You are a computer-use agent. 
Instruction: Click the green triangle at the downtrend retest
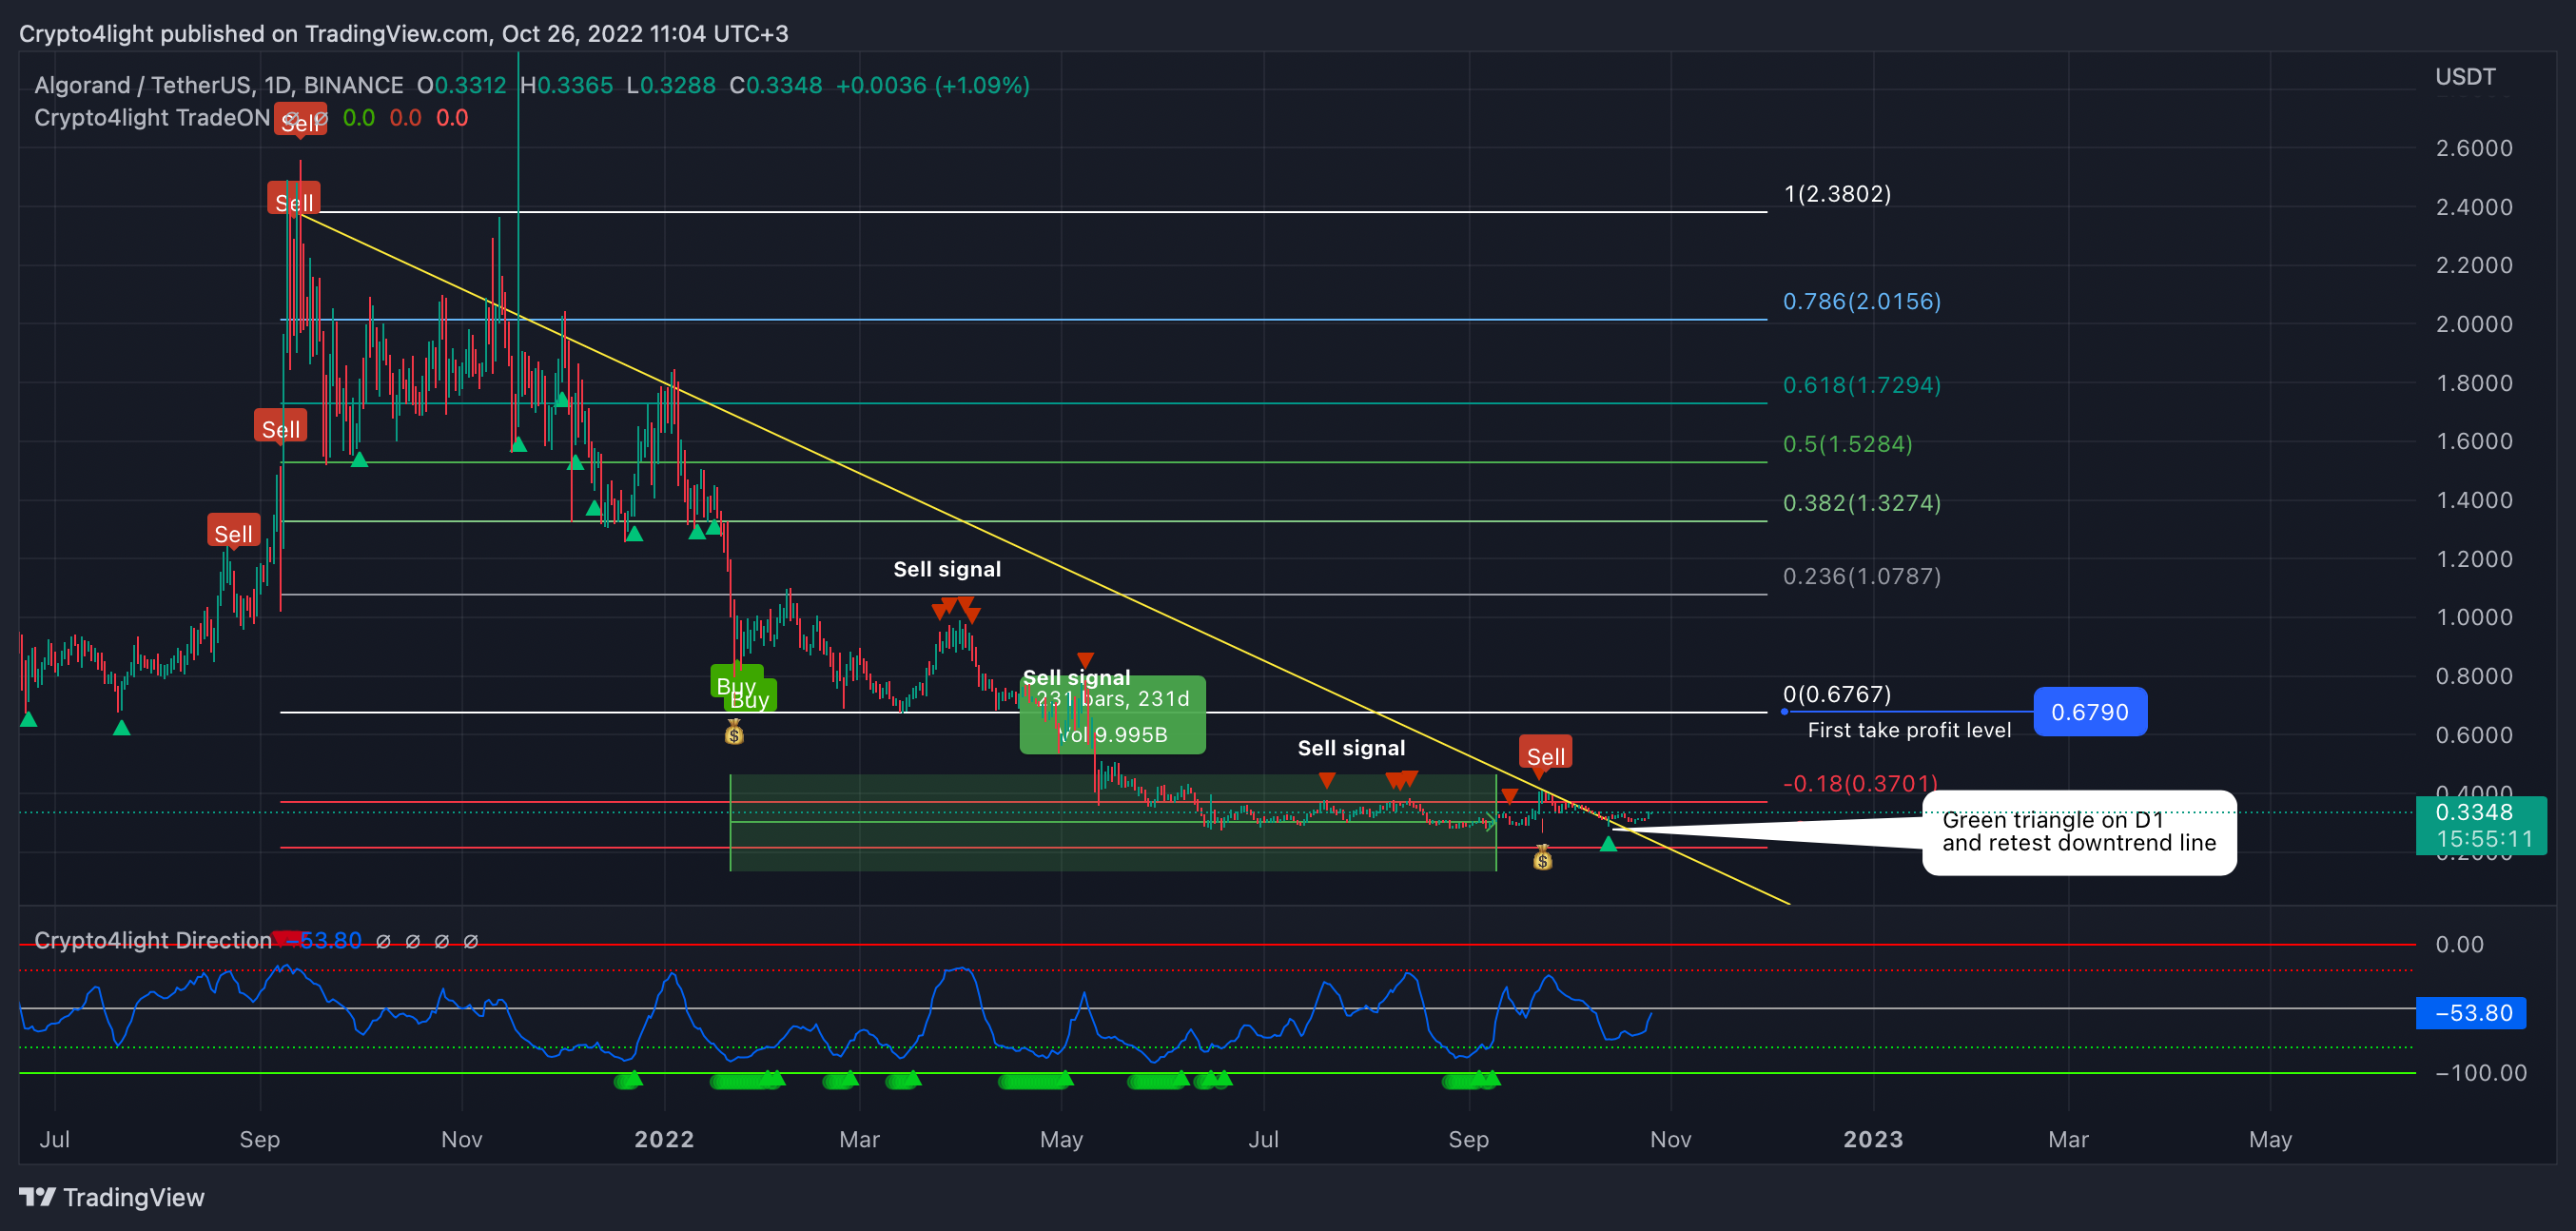pyautogui.click(x=1608, y=844)
